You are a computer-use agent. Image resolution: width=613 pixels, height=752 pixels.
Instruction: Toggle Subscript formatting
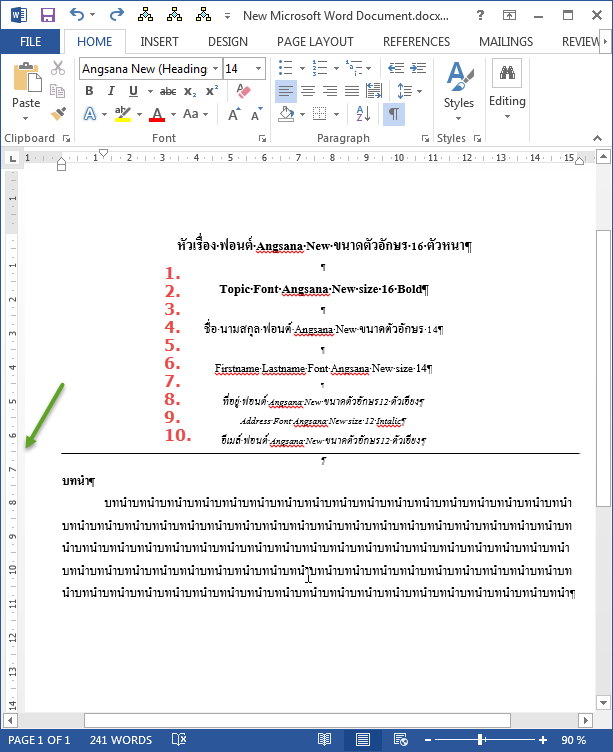point(190,91)
